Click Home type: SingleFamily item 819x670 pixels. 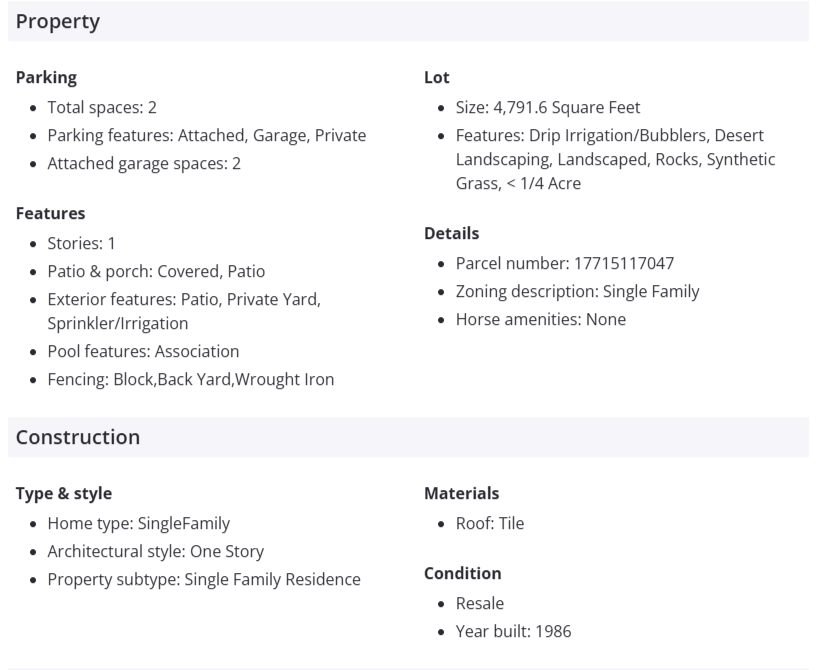(138, 523)
